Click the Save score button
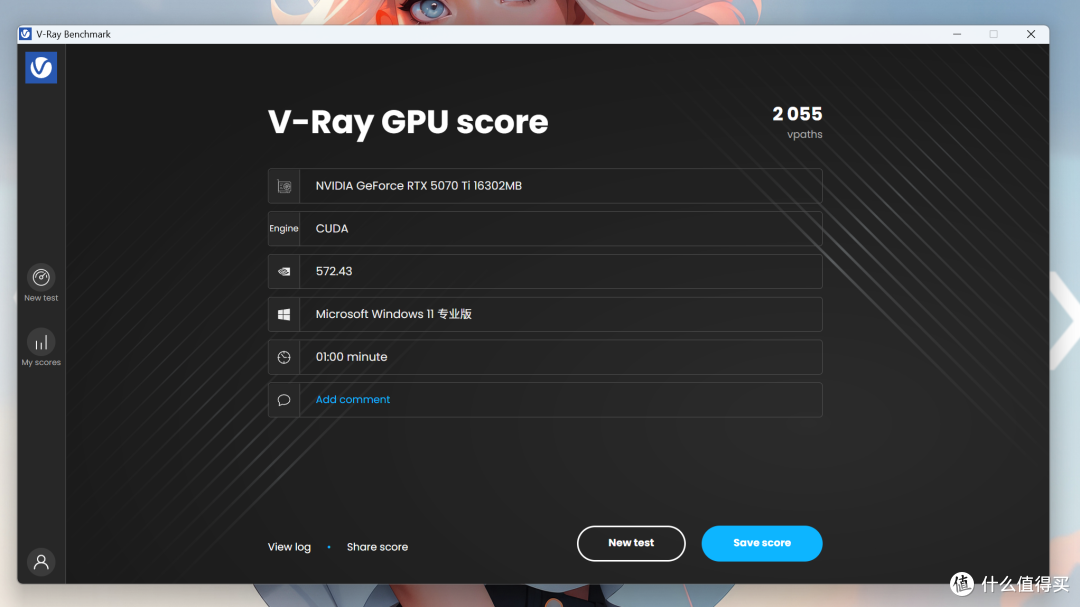 (762, 544)
